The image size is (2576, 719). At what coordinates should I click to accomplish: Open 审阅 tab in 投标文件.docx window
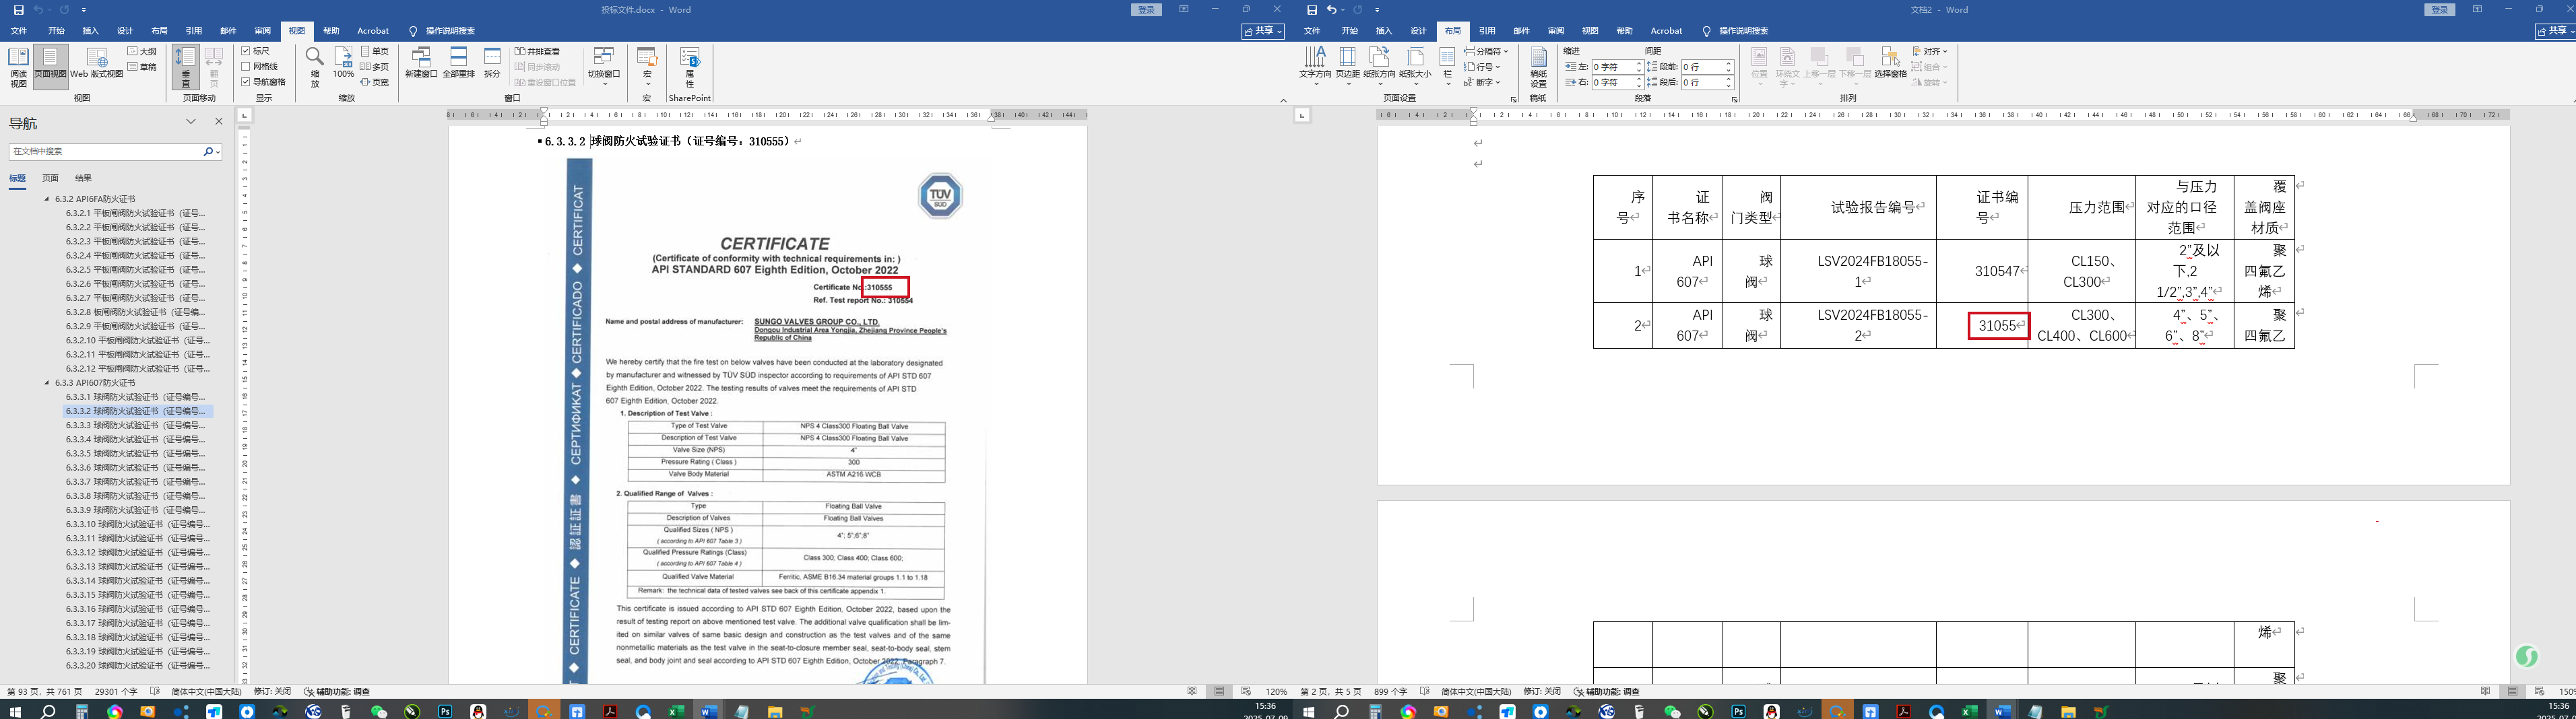(x=262, y=31)
